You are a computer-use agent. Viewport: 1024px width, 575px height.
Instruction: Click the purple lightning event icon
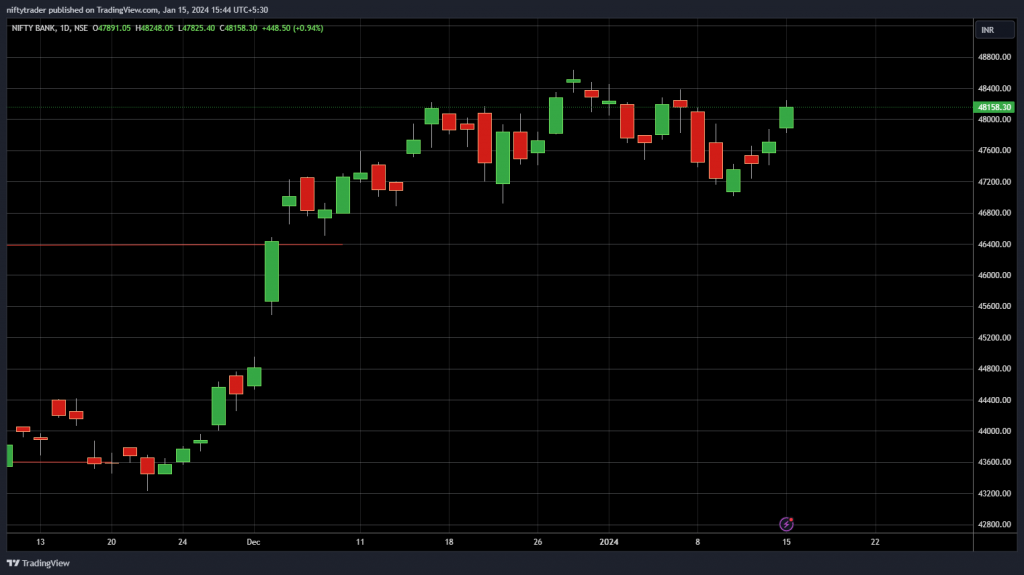click(x=786, y=524)
